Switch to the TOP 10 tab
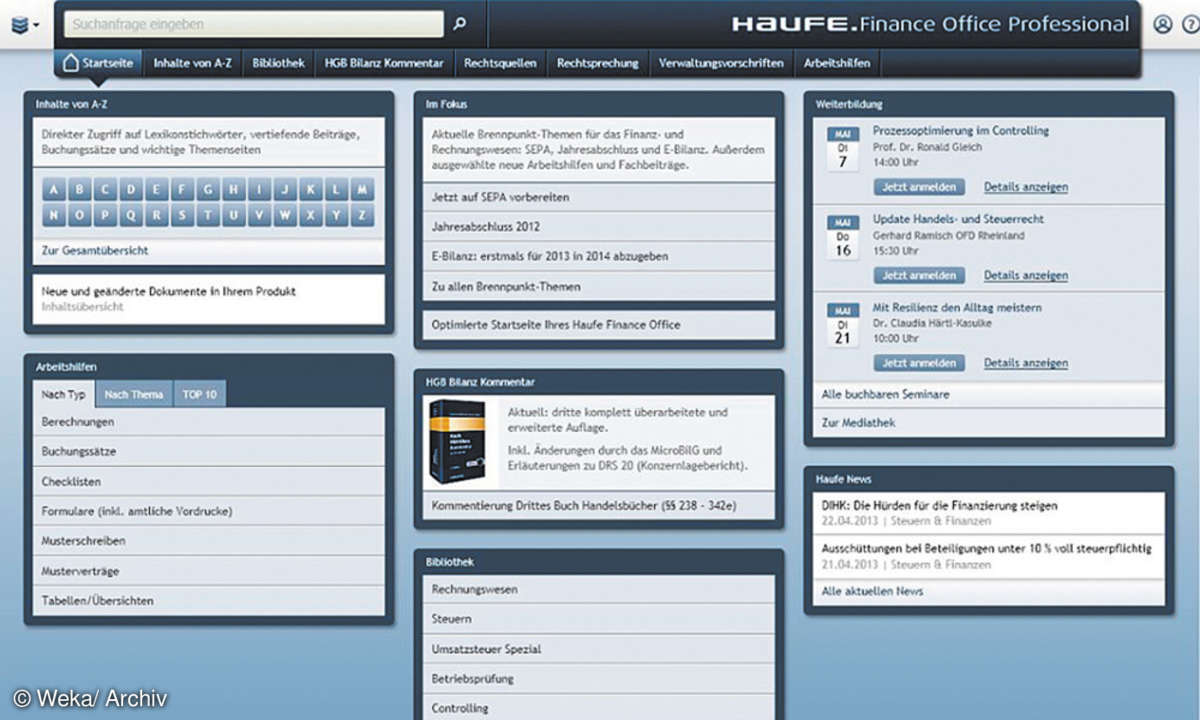1200x720 pixels. tap(199, 394)
